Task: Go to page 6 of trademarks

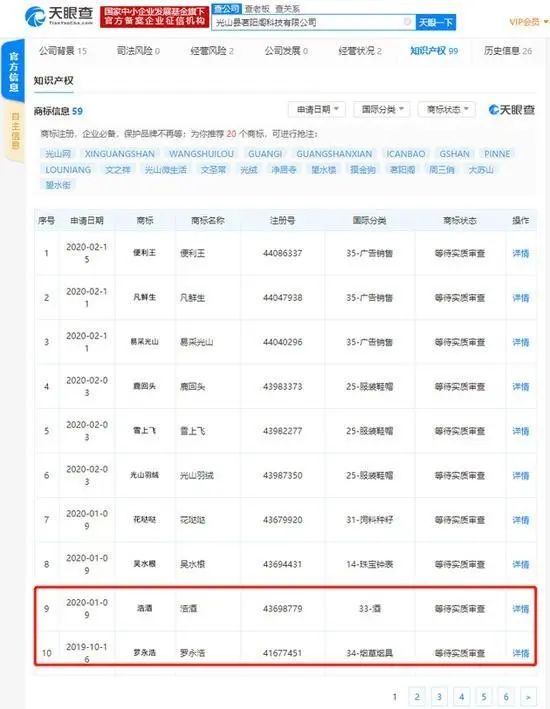Action: click(x=506, y=696)
